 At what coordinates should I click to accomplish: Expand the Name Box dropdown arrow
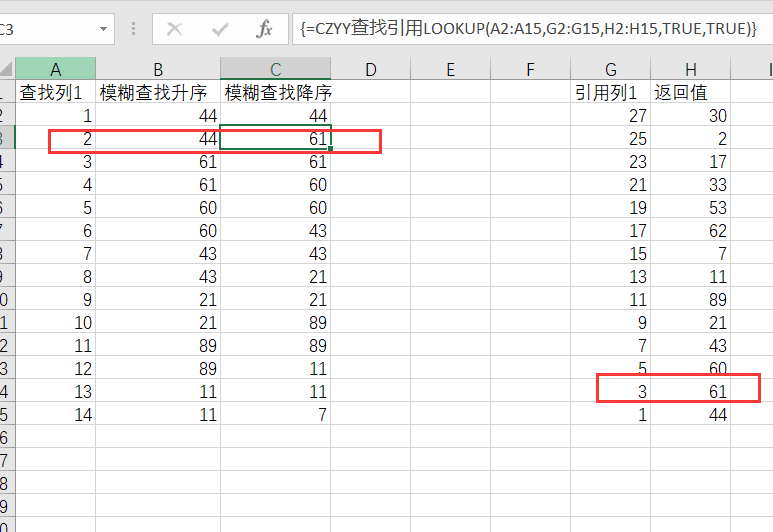coord(103,29)
